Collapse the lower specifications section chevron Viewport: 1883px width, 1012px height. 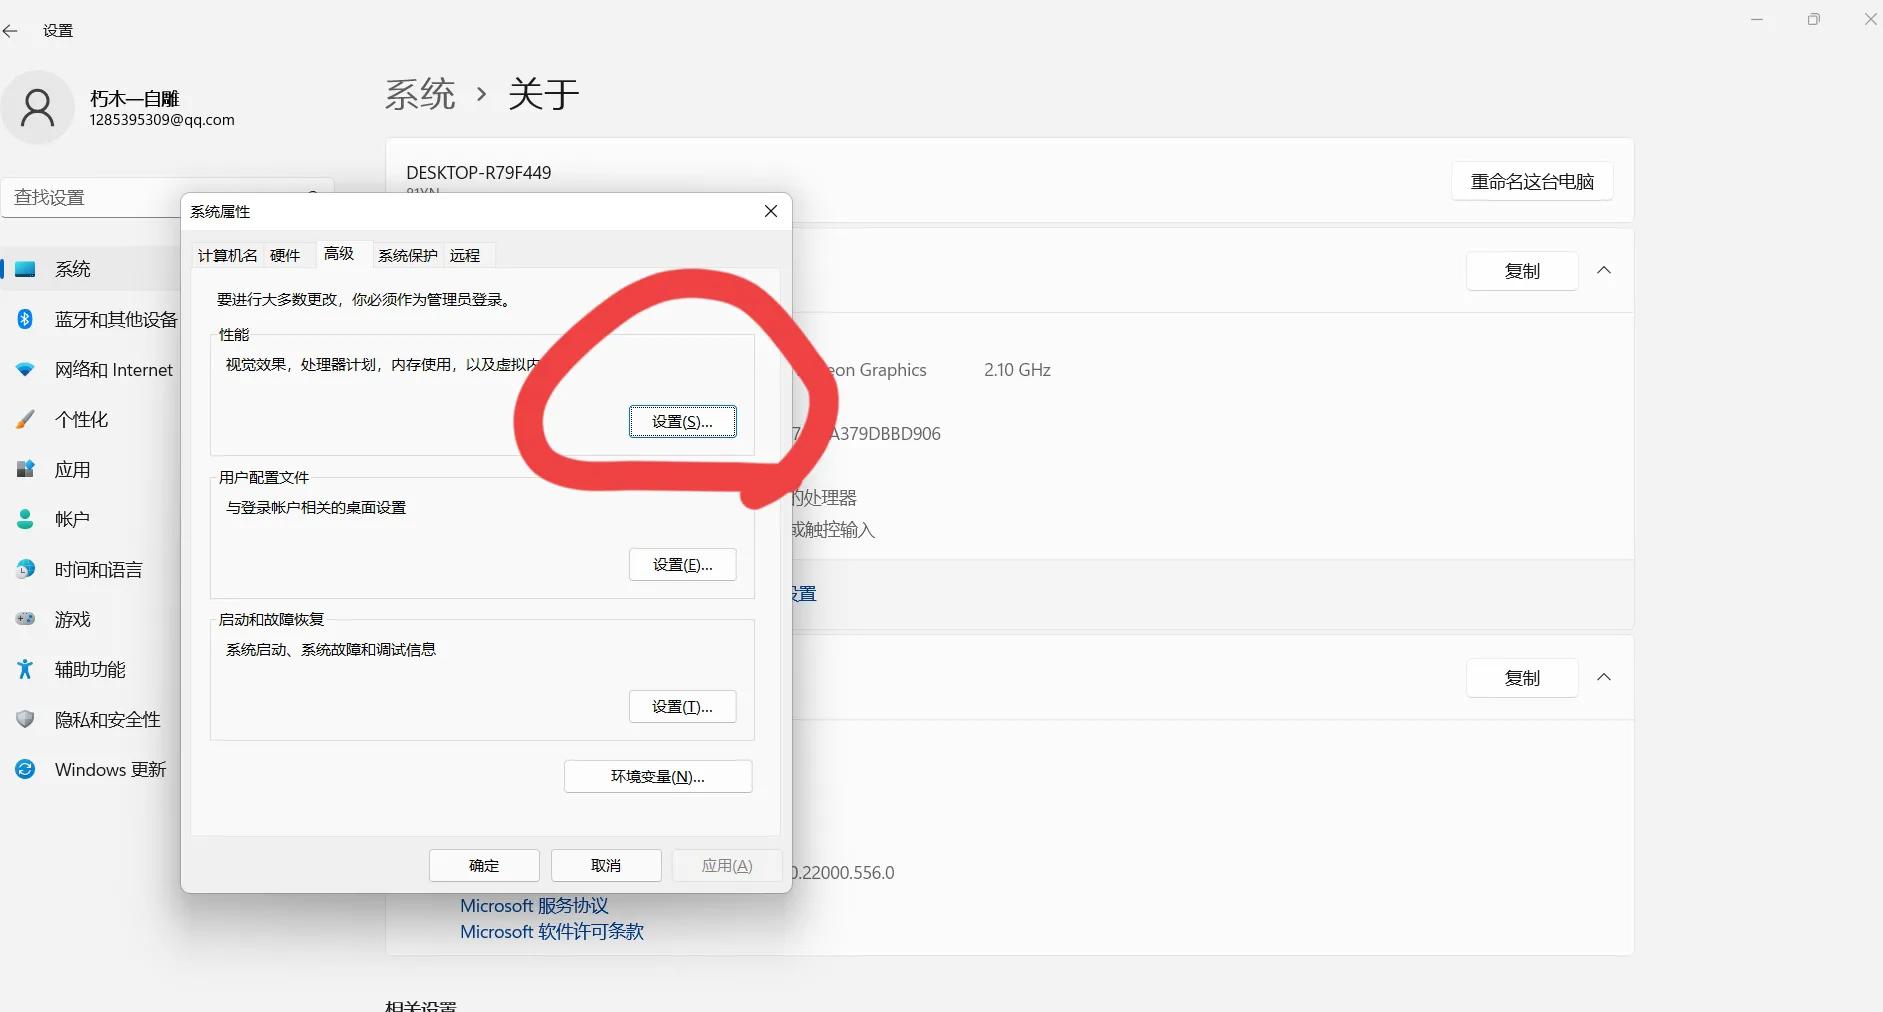[1604, 677]
